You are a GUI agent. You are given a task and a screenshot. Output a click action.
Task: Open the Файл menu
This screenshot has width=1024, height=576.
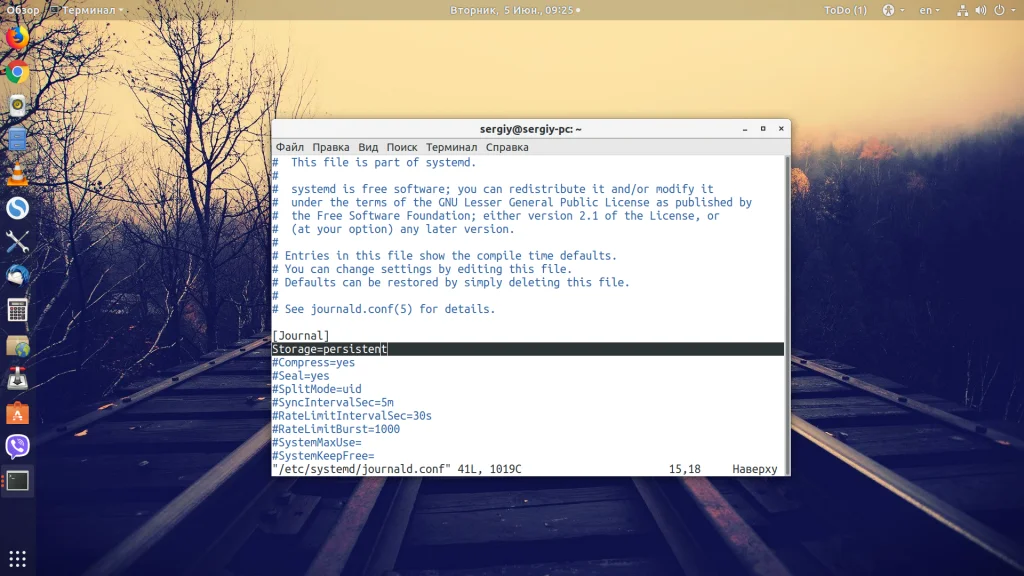click(x=290, y=147)
